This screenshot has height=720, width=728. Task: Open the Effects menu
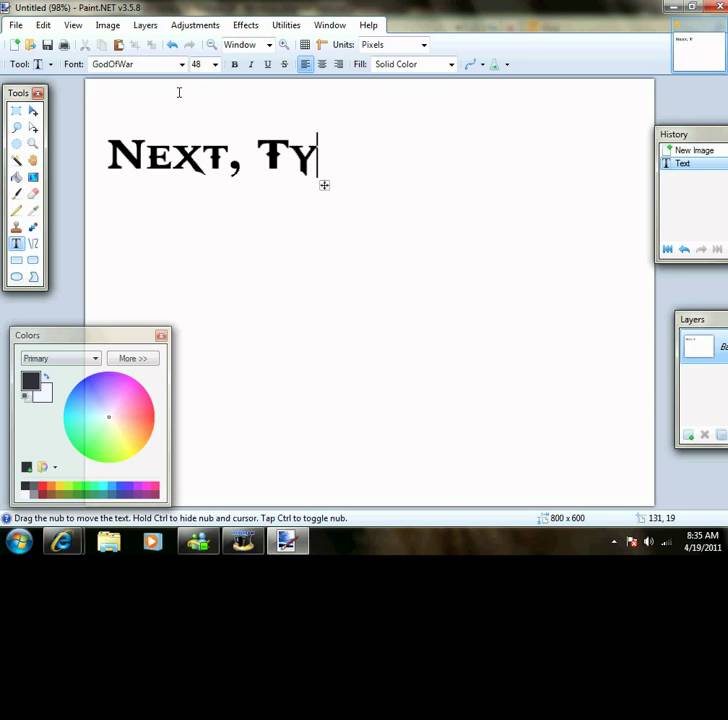pyautogui.click(x=246, y=25)
